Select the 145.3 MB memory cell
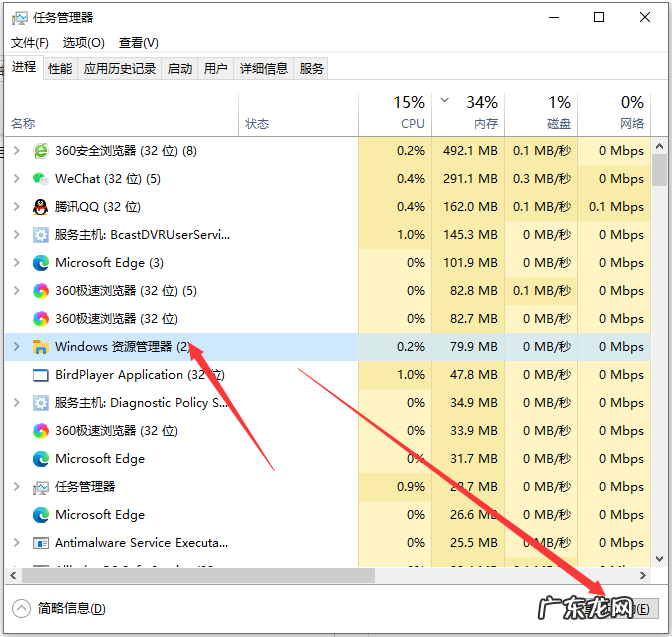 click(x=468, y=235)
